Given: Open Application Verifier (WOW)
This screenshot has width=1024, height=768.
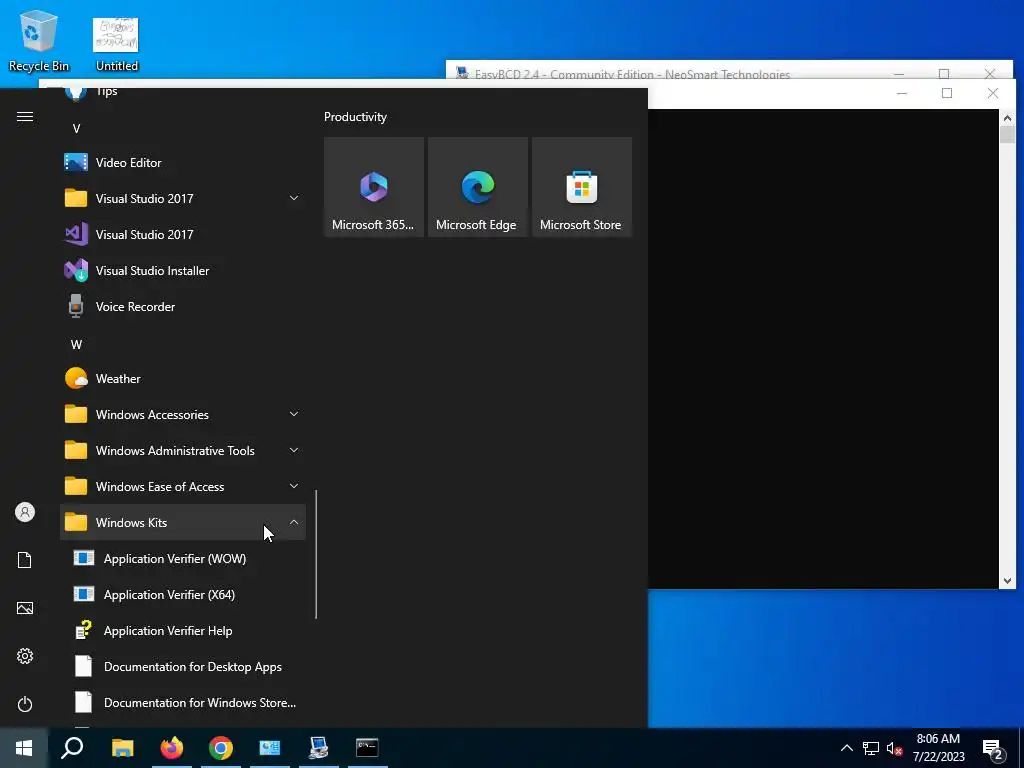Looking at the screenshot, I should [183, 558].
